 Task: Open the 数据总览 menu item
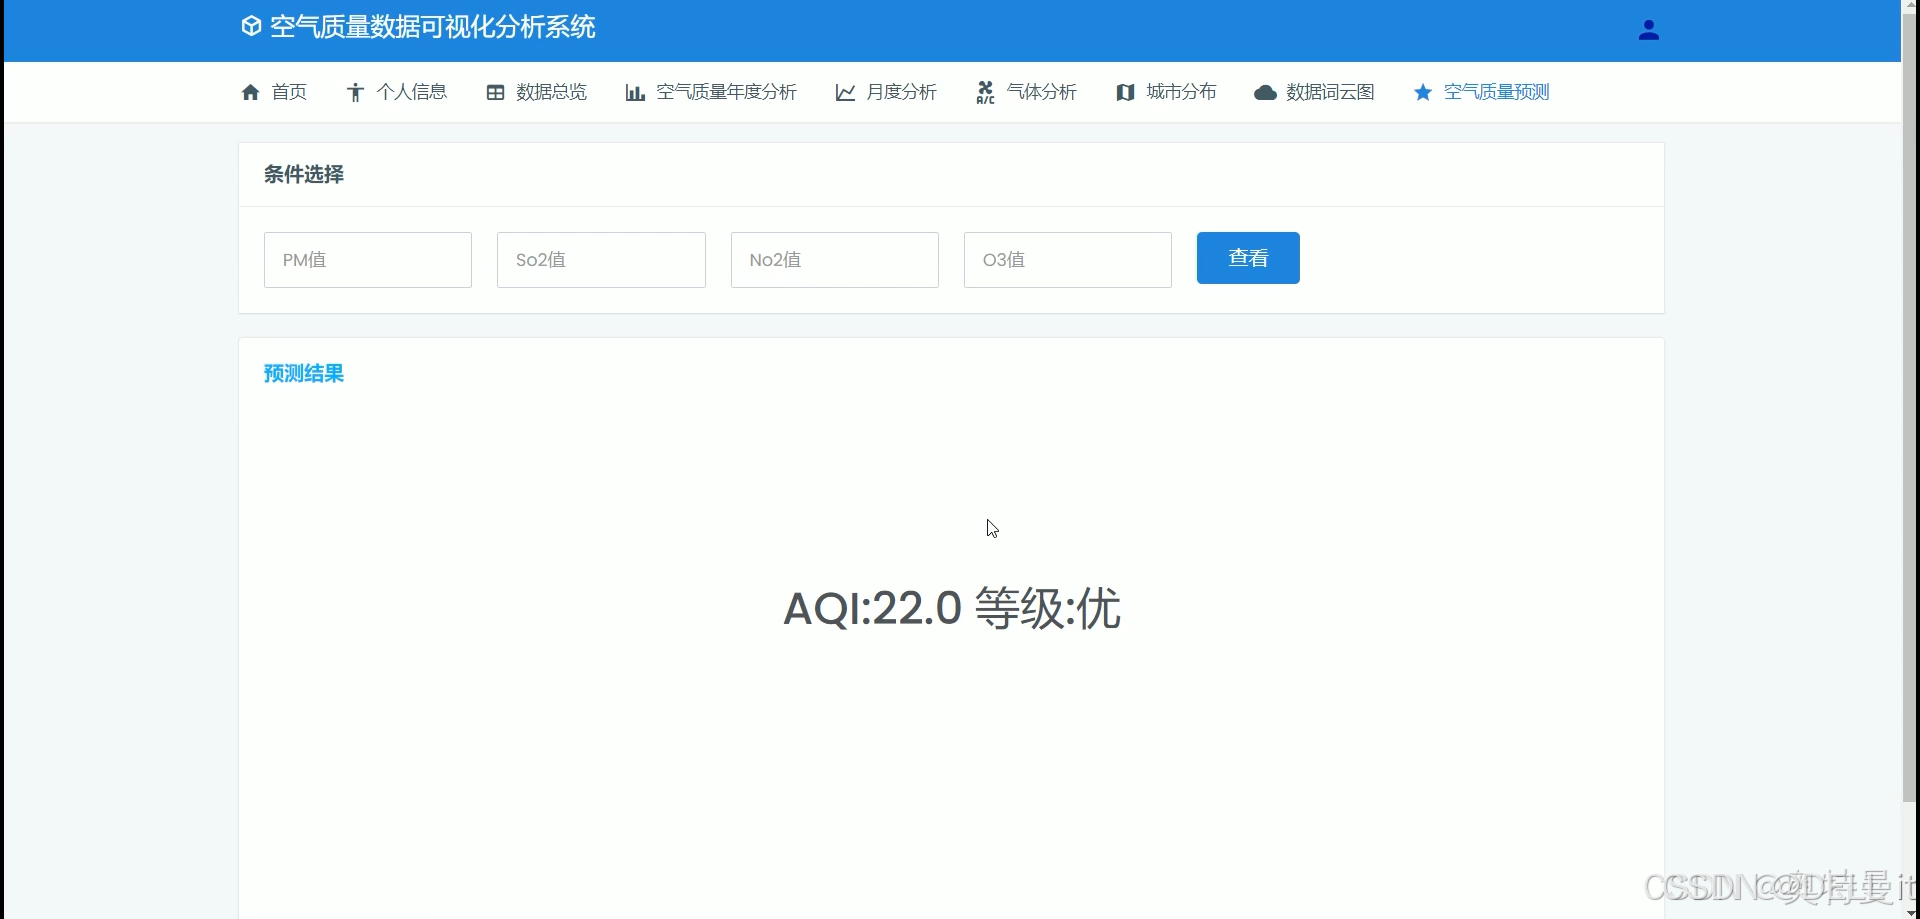(537, 92)
